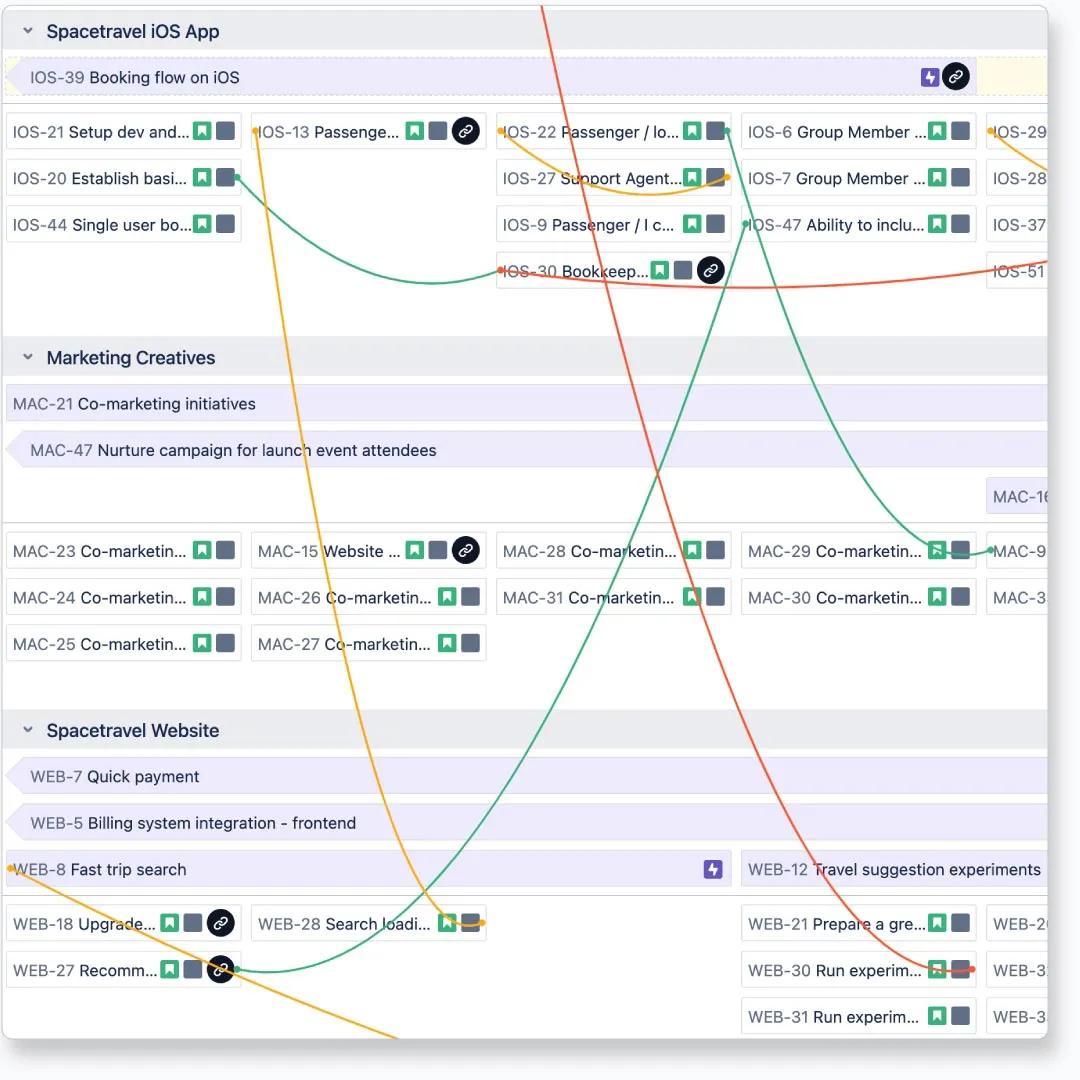The image size is (1080, 1080).
Task: Collapse the Spacetravel iOS App section
Action: tap(28, 32)
